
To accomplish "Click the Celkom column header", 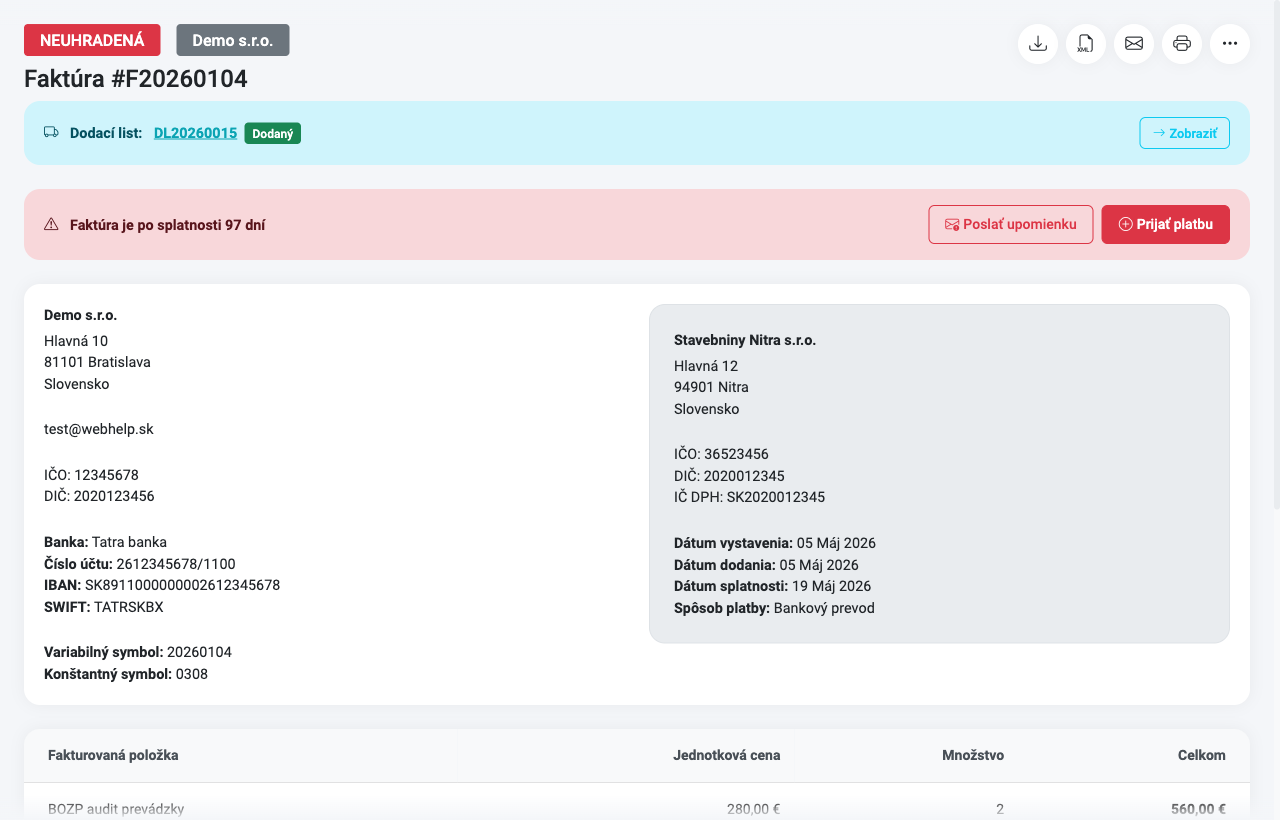I will tap(1202, 755).
